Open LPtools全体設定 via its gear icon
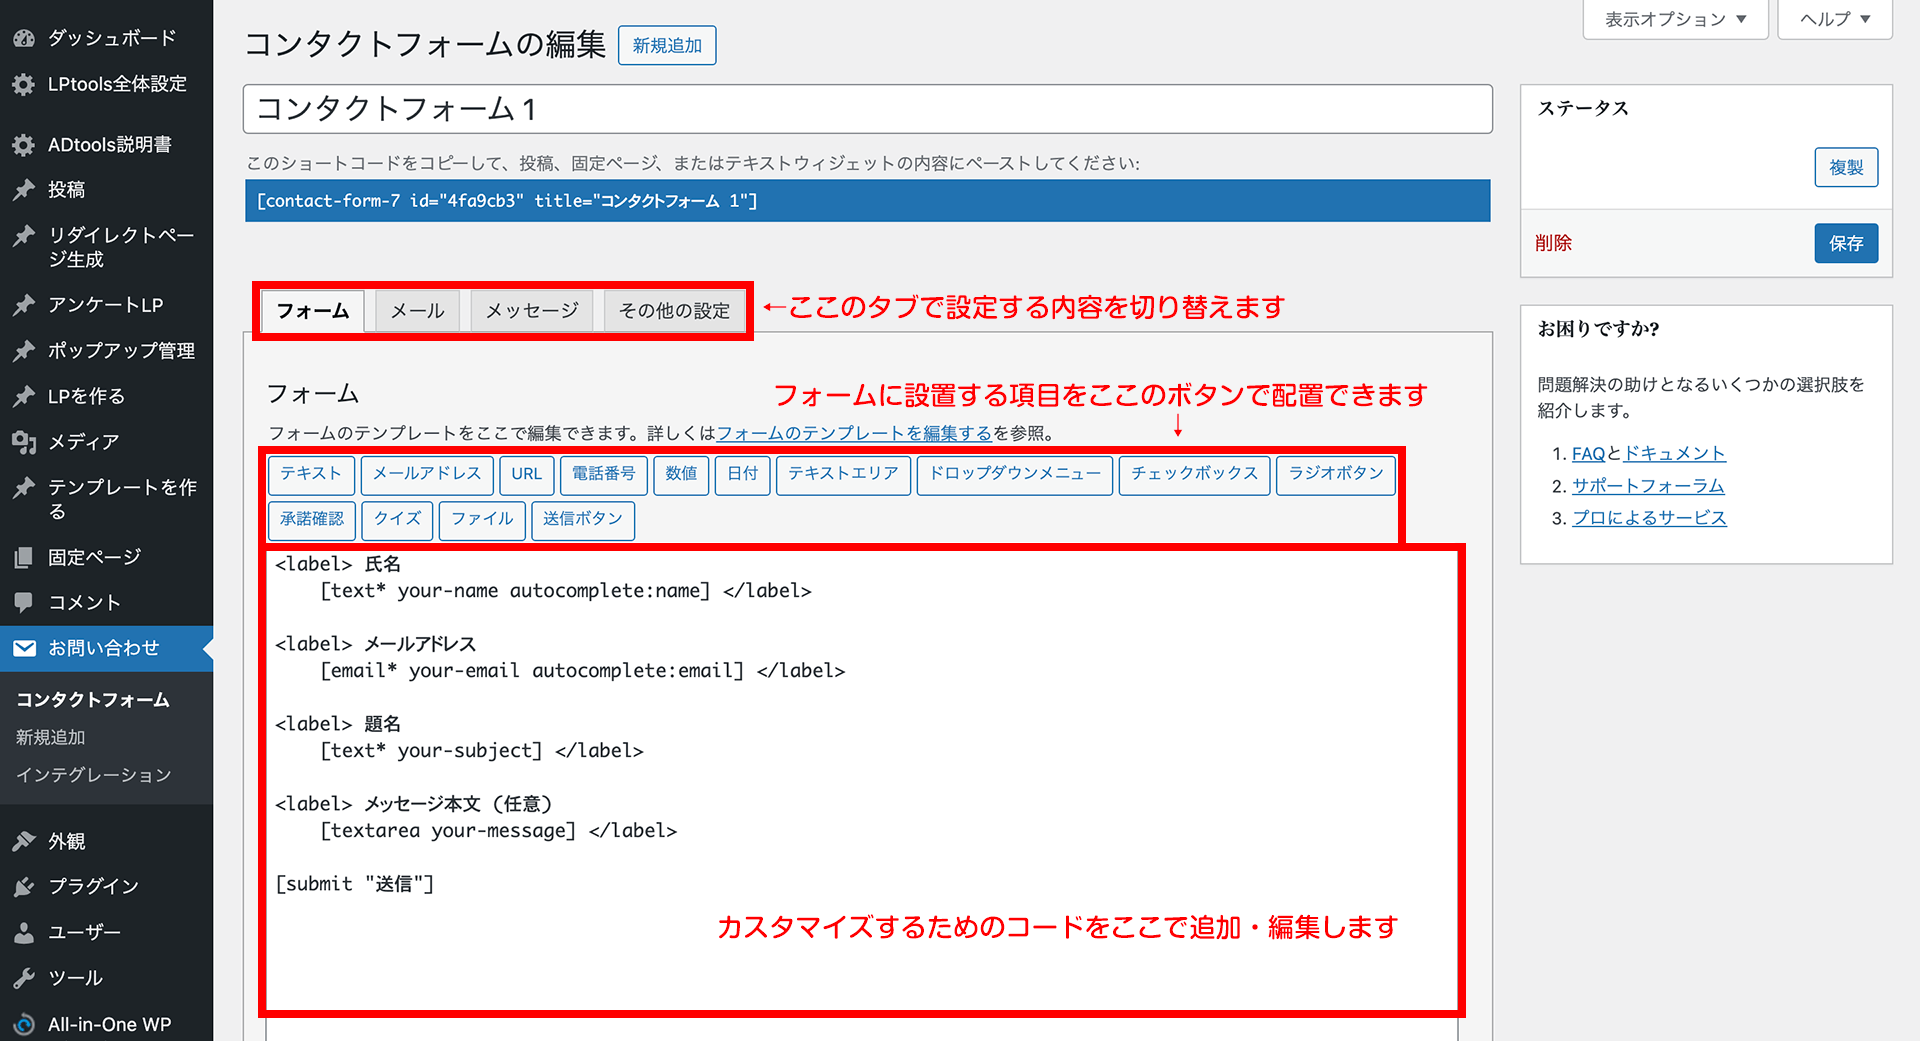 (24, 84)
